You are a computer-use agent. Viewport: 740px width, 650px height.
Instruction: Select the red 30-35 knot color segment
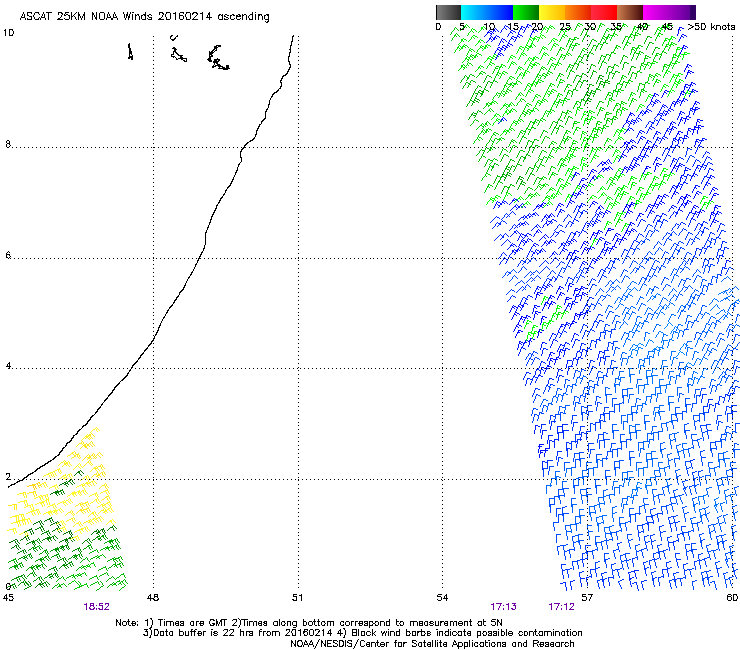tap(604, 12)
